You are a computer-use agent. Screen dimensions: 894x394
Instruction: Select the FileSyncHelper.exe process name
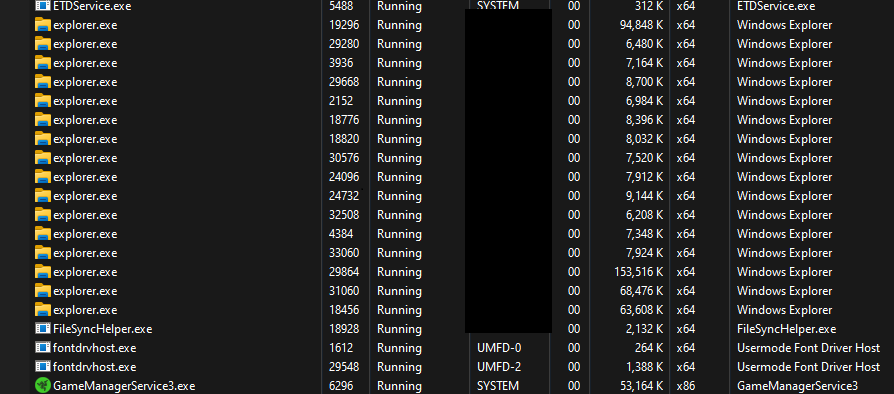tap(103, 329)
